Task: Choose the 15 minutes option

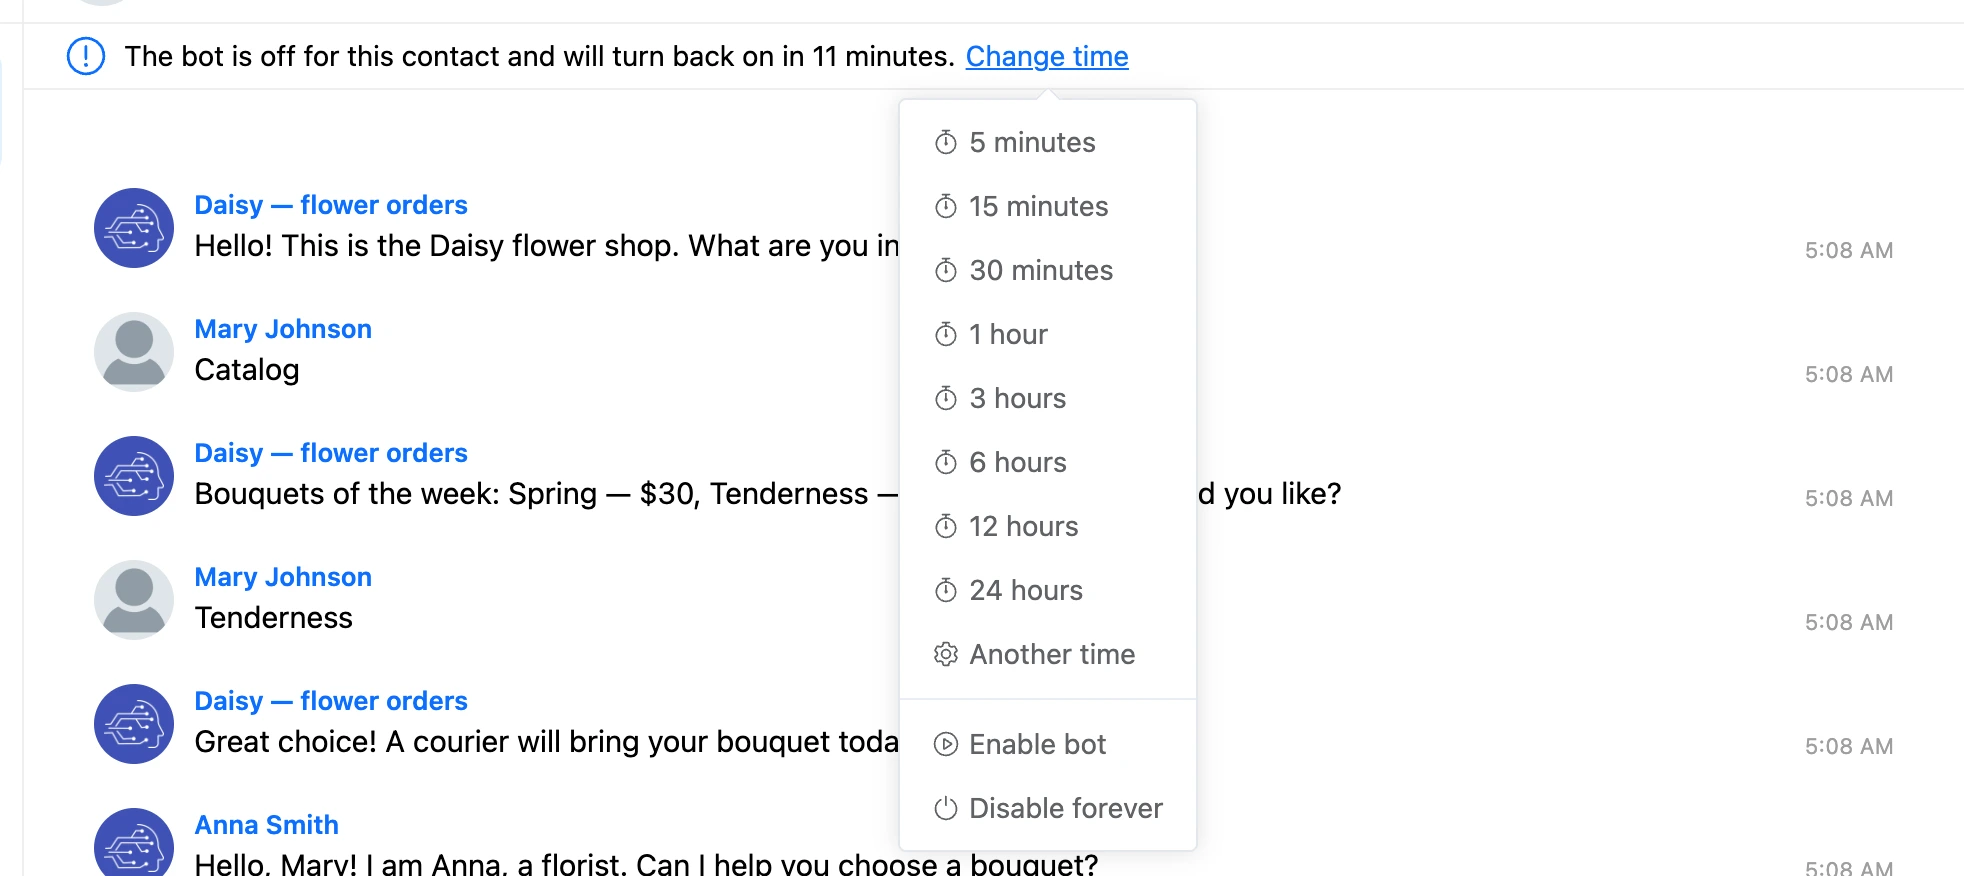Action: pos(1048,206)
